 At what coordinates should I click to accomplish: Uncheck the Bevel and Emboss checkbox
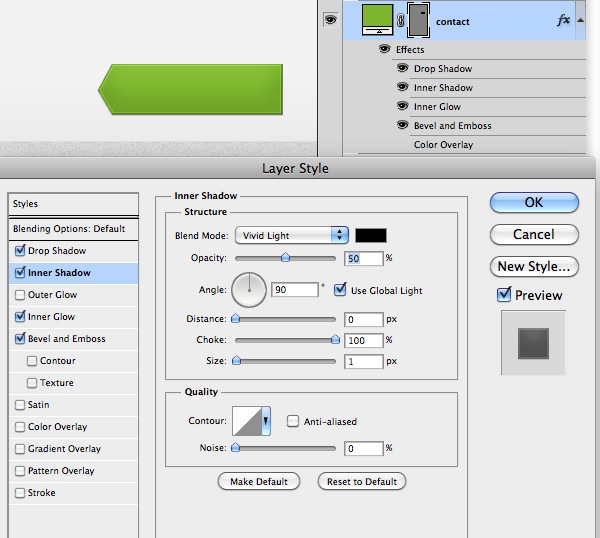pyautogui.click(x=20, y=338)
